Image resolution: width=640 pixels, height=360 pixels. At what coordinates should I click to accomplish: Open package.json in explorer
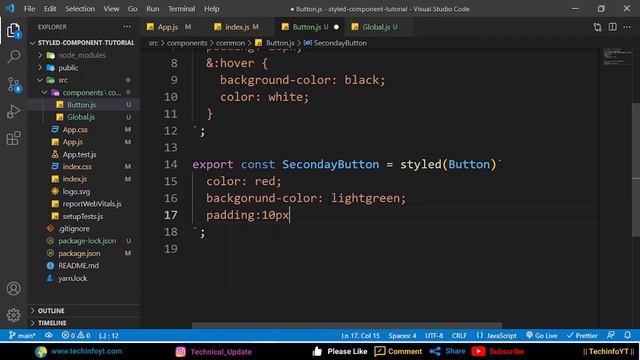click(x=84, y=253)
